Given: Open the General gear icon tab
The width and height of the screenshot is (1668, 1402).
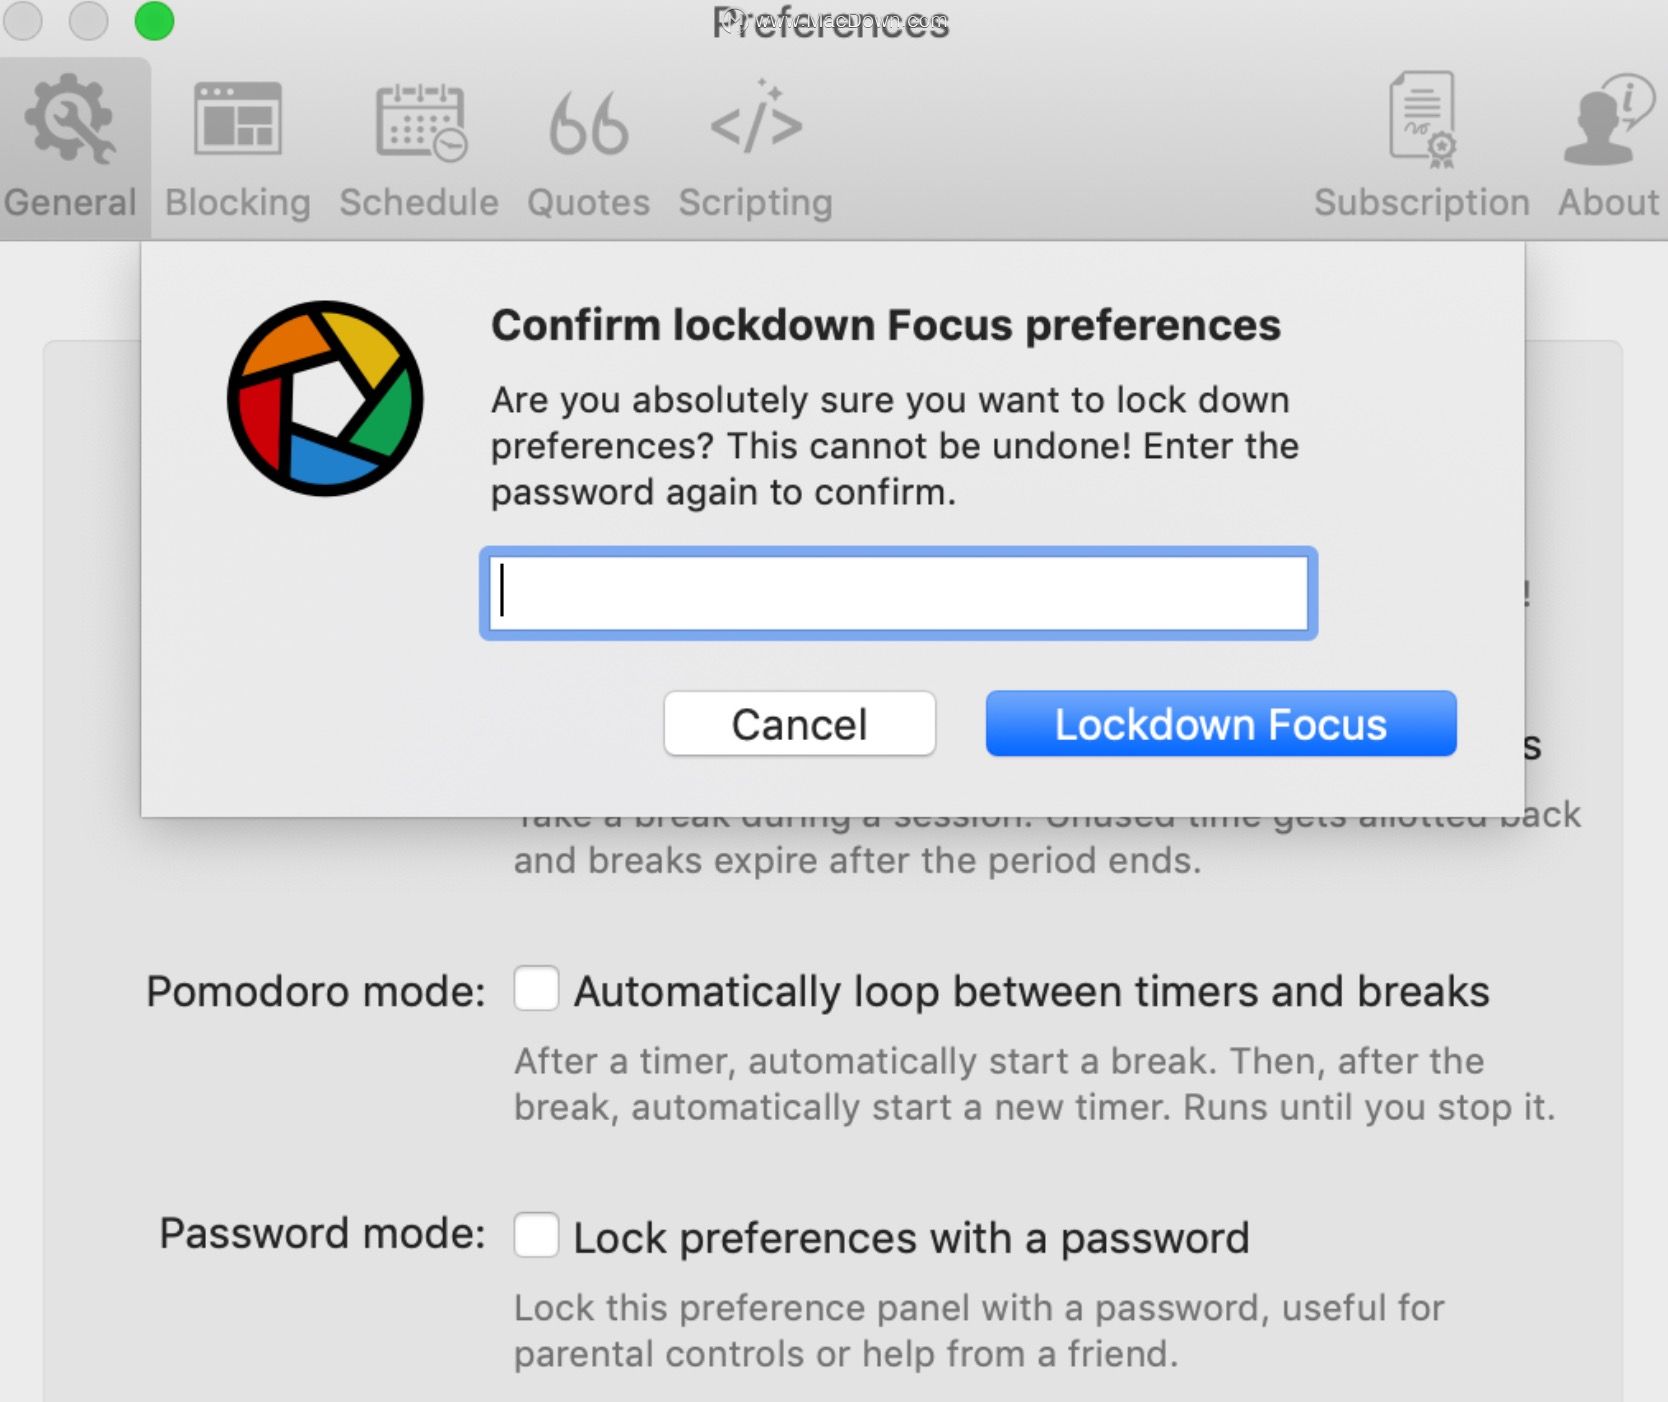Looking at the screenshot, I should tap(69, 119).
